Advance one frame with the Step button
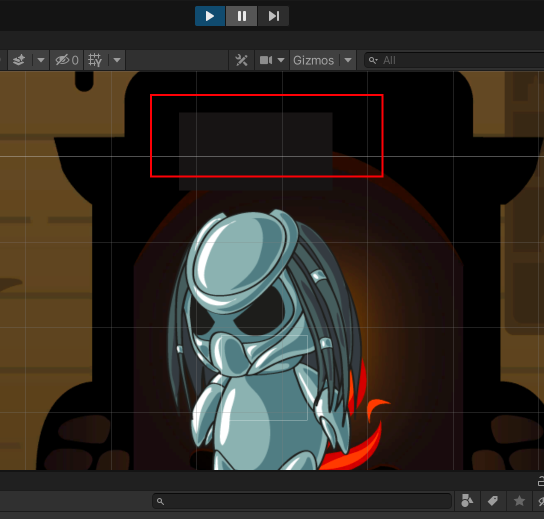Viewport: 544px width, 519px height. [x=273, y=16]
